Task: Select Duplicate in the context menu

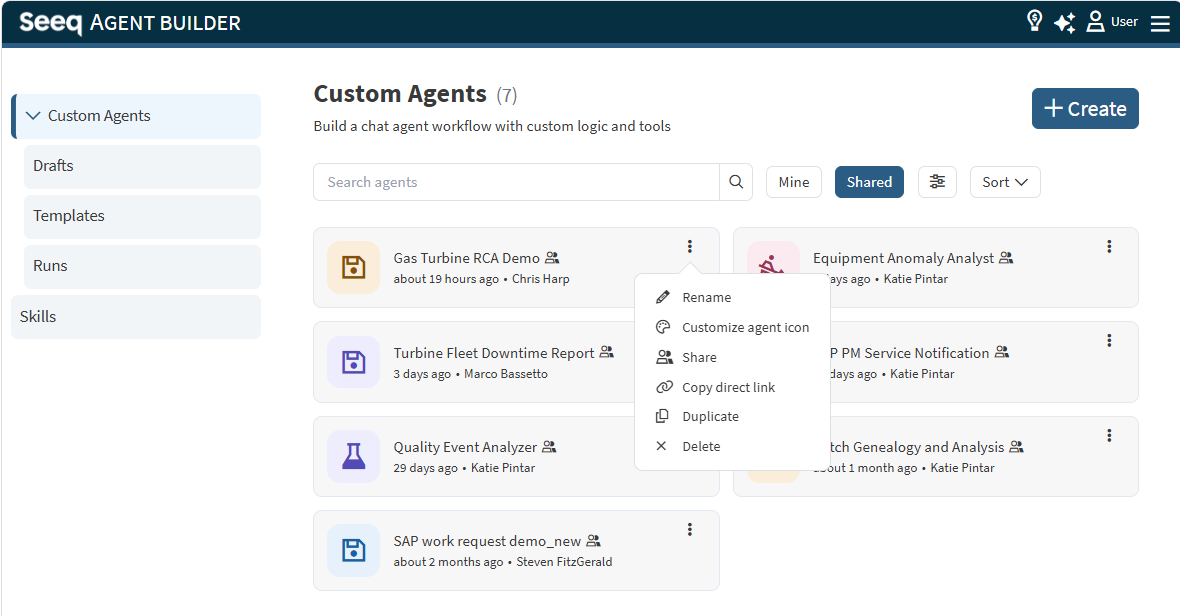Action: (732, 417)
